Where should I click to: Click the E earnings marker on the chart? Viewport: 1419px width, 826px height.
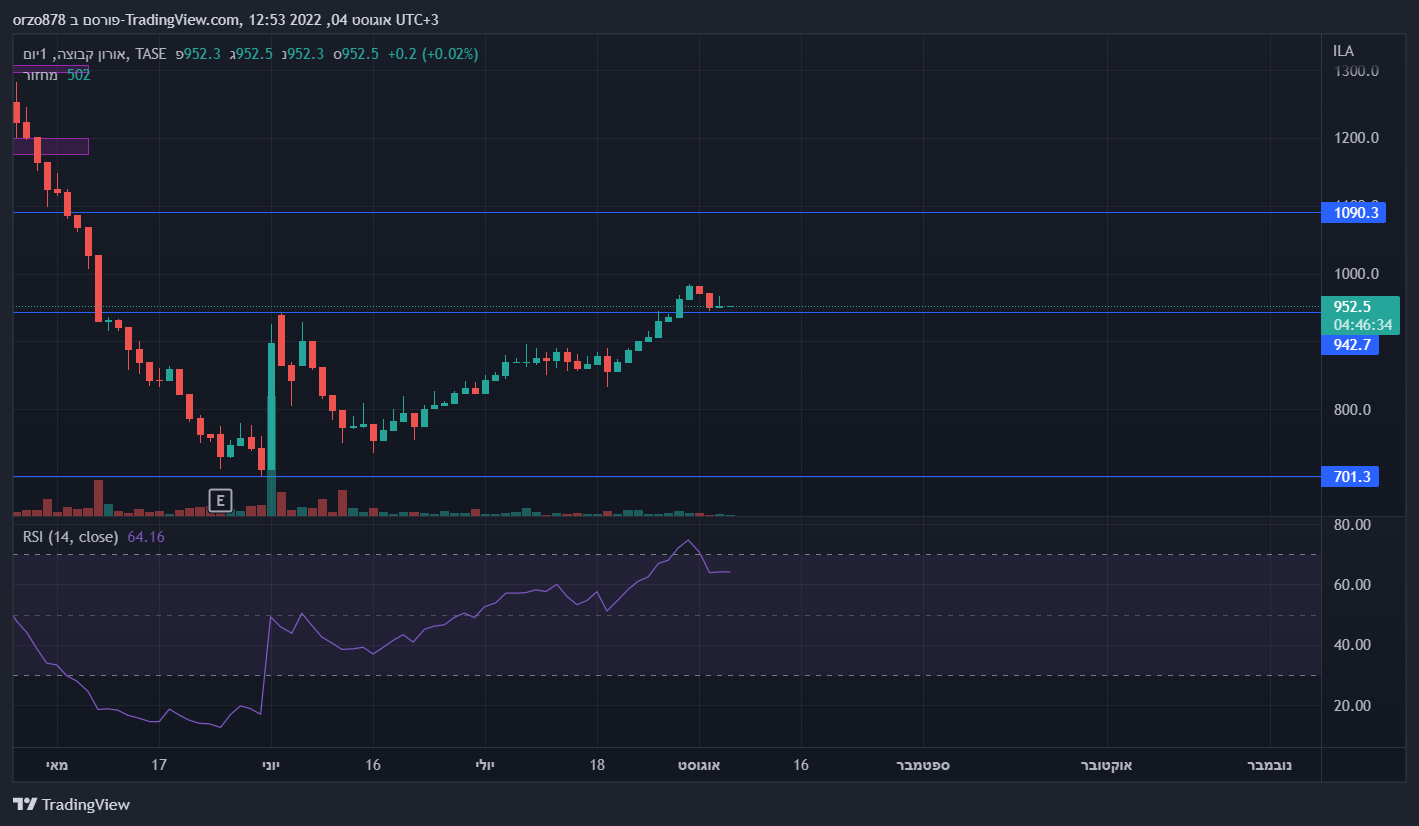point(220,500)
